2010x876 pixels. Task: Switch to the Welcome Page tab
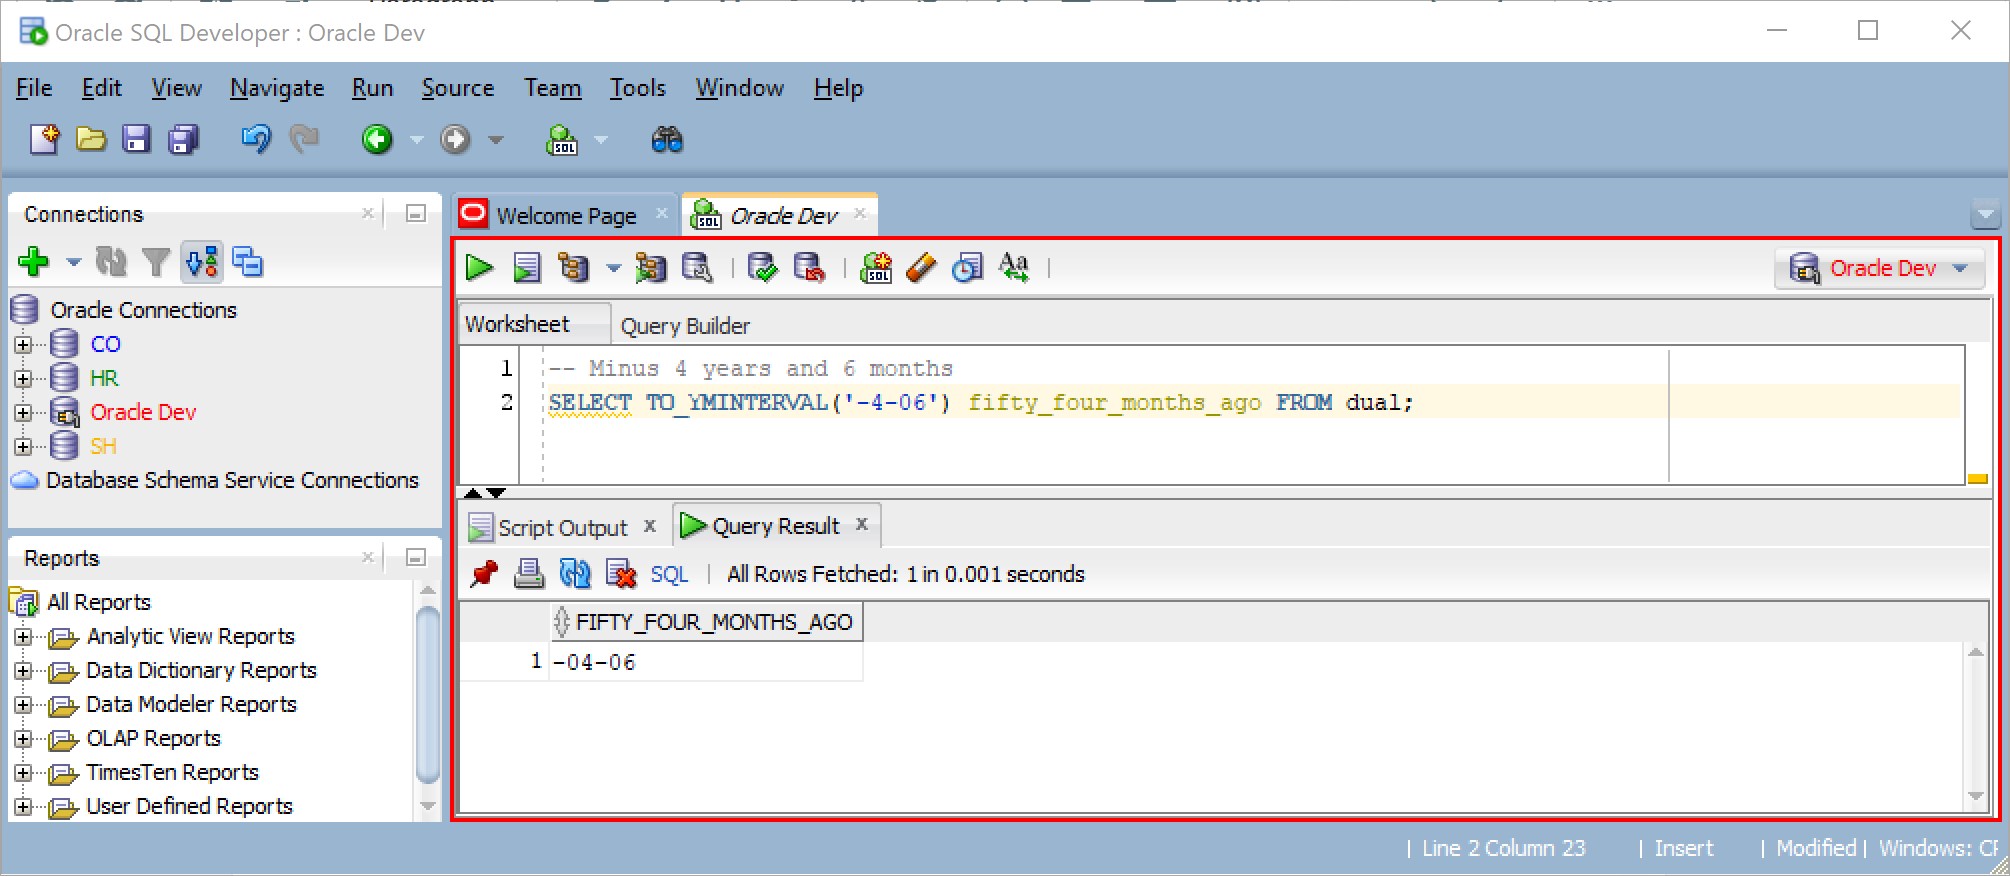[x=566, y=215]
